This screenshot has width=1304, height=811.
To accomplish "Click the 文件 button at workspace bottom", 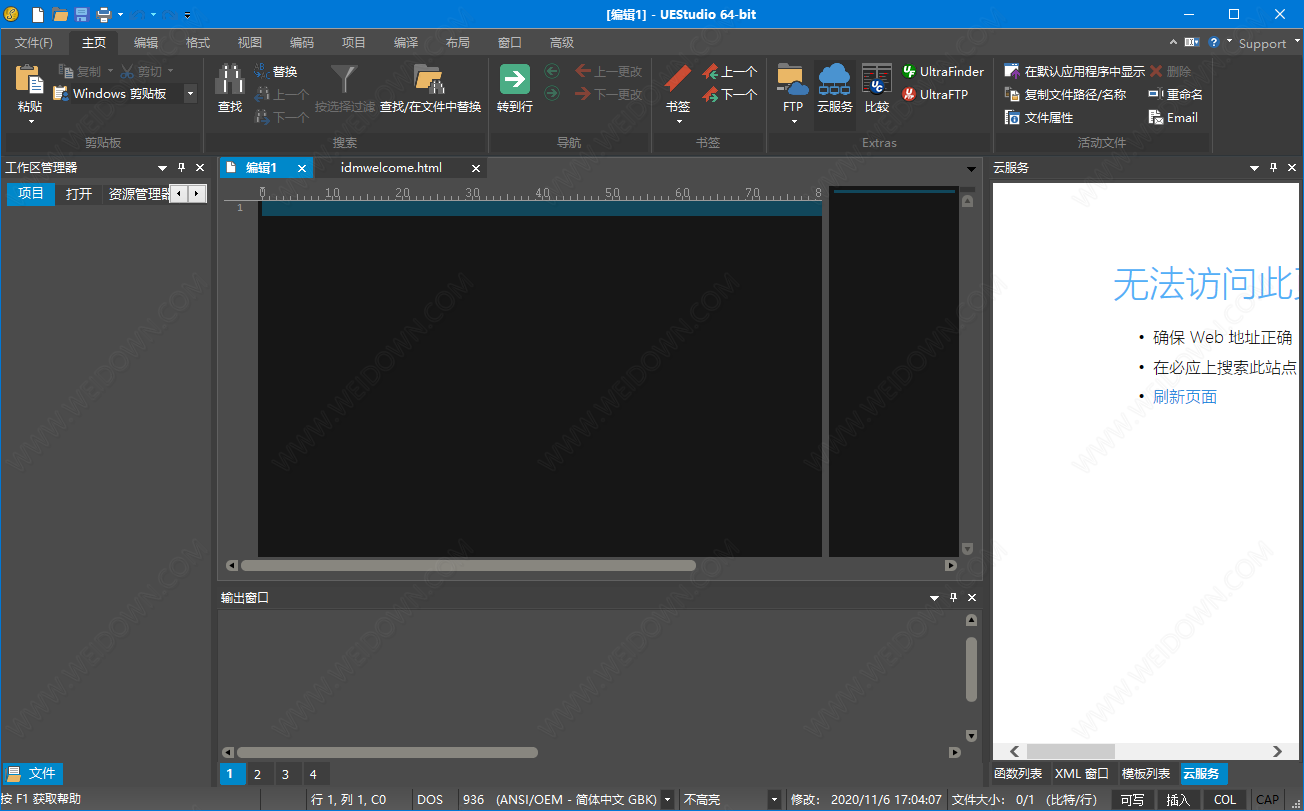I will pos(33,773).
